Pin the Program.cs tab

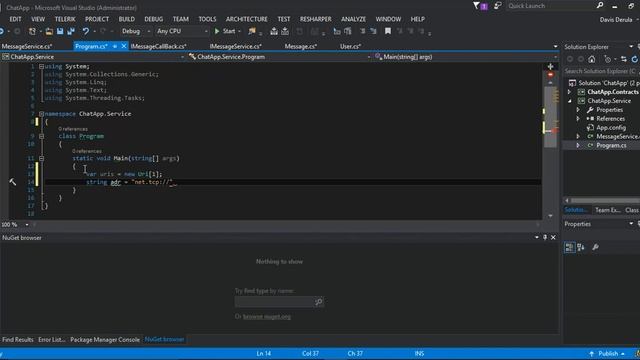[115, 46]
